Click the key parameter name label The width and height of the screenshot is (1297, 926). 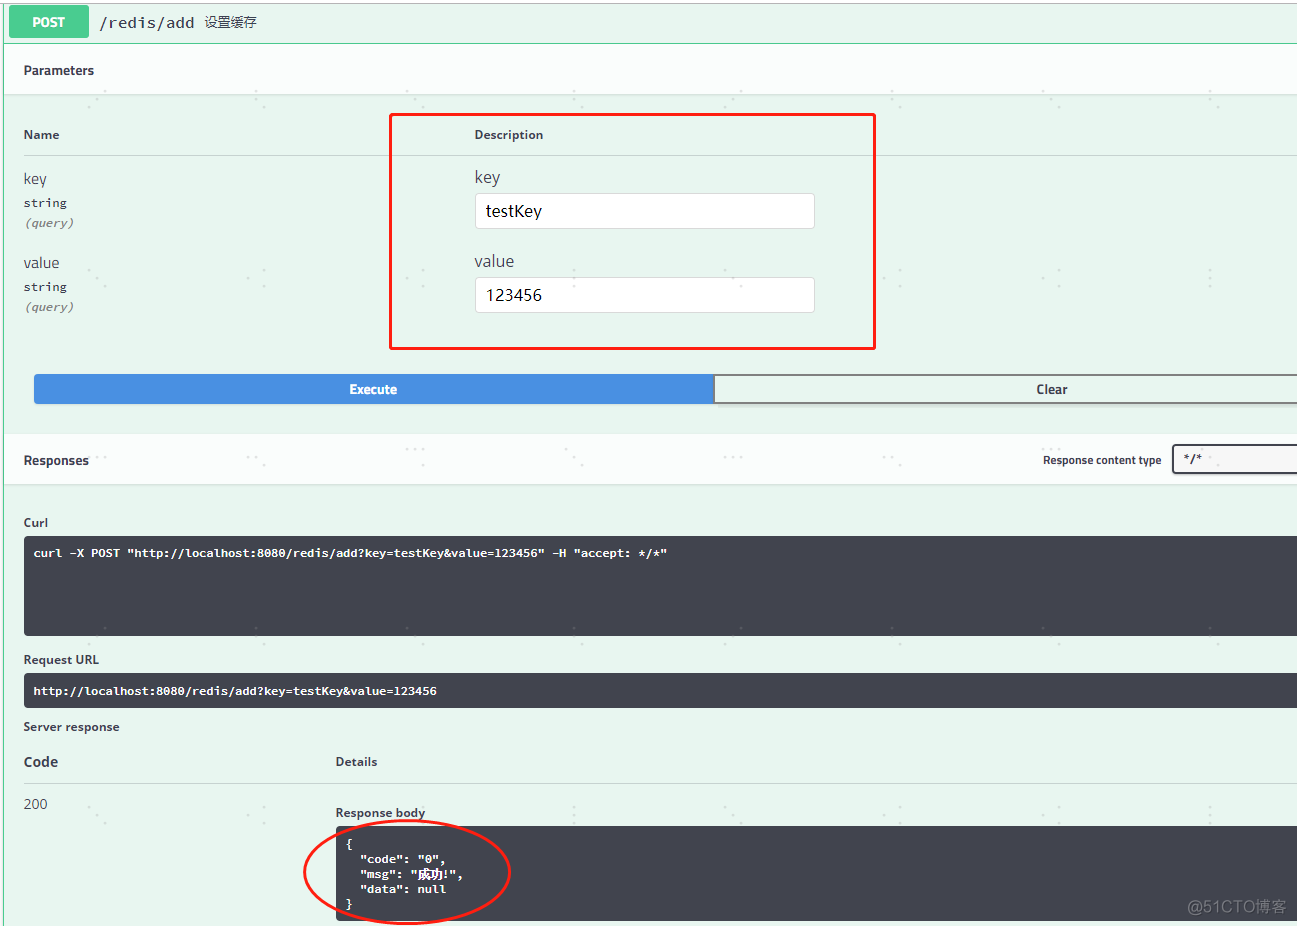[x=35, y=179]
